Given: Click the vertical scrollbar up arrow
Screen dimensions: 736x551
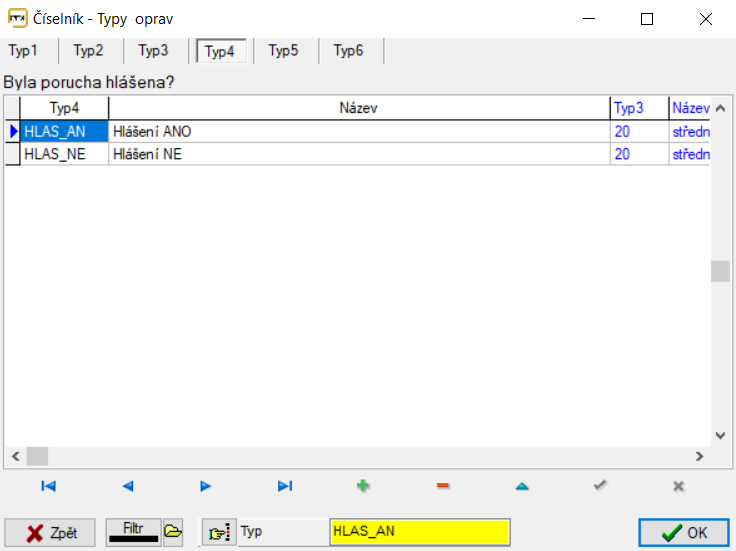Looking at the screenshot, I should pyautogui.click(x=721, y=108).
